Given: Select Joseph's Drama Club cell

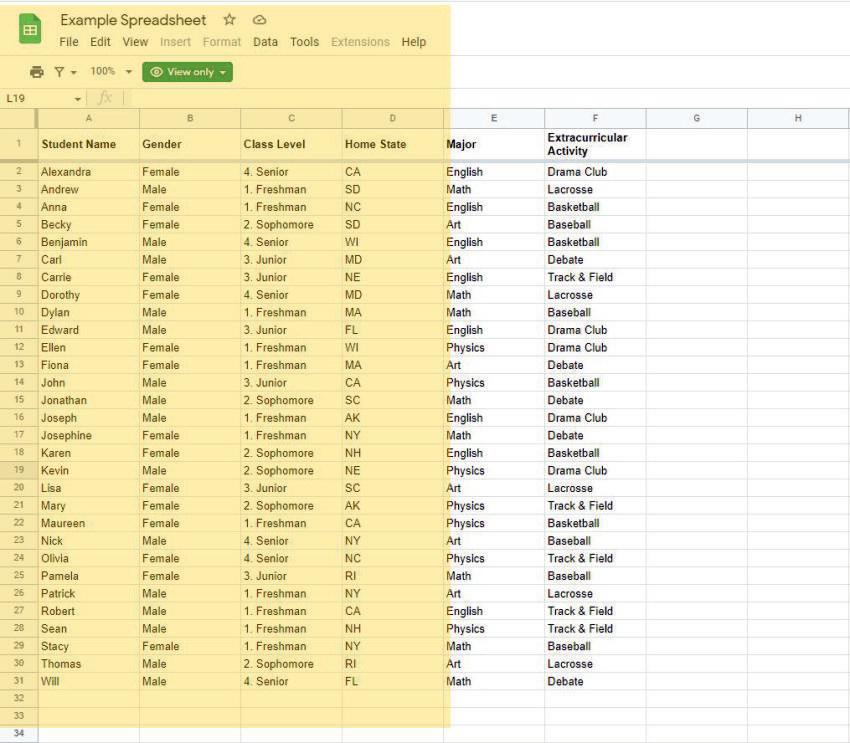Looking at the screenshot, I should [x=595, y=418].
